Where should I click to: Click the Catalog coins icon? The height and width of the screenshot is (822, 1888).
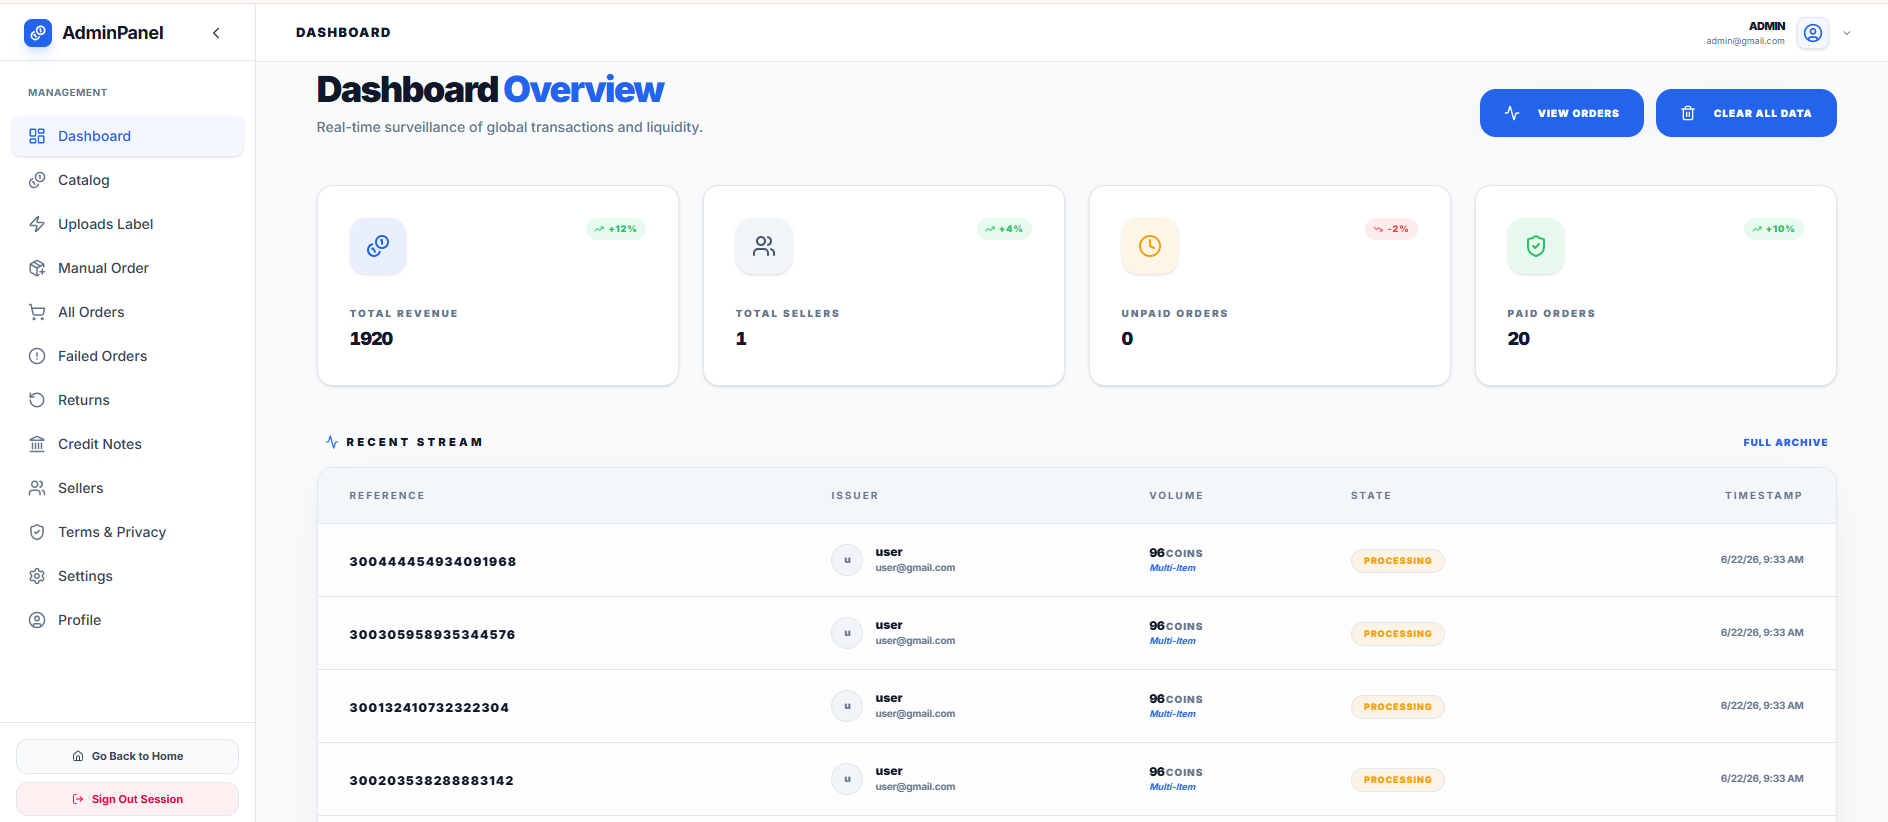(x=37, y=180)
